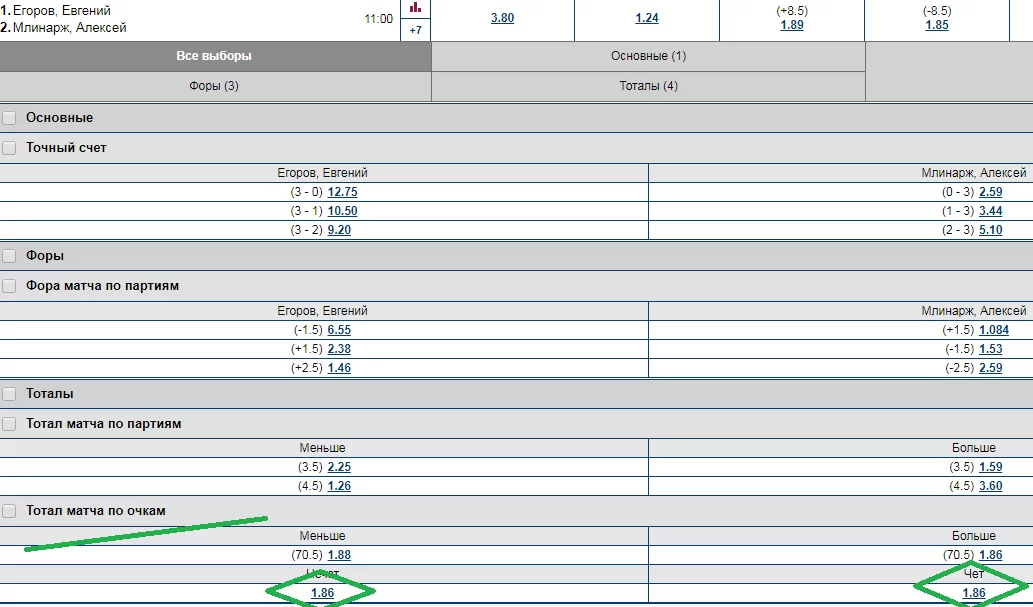Select Меньше (70.5) points odds 1.88

coord(339,555)
